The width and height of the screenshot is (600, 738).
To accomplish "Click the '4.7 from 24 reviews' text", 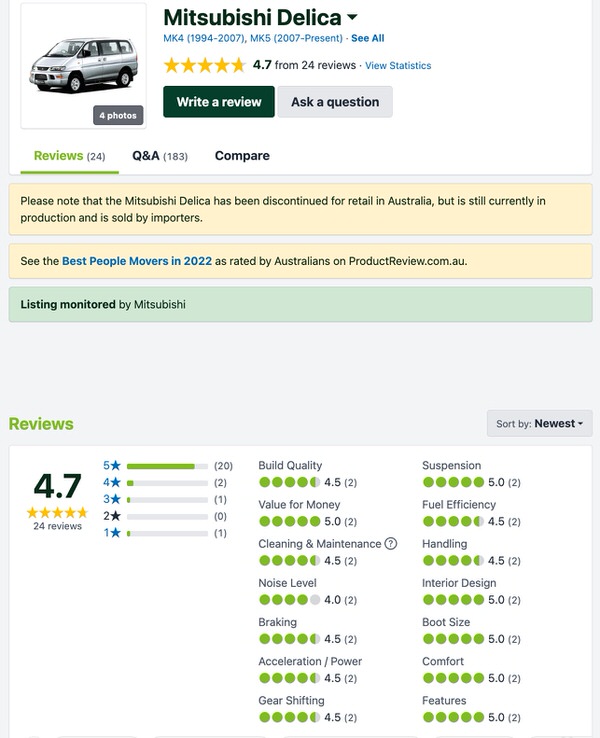I will 304,65.
